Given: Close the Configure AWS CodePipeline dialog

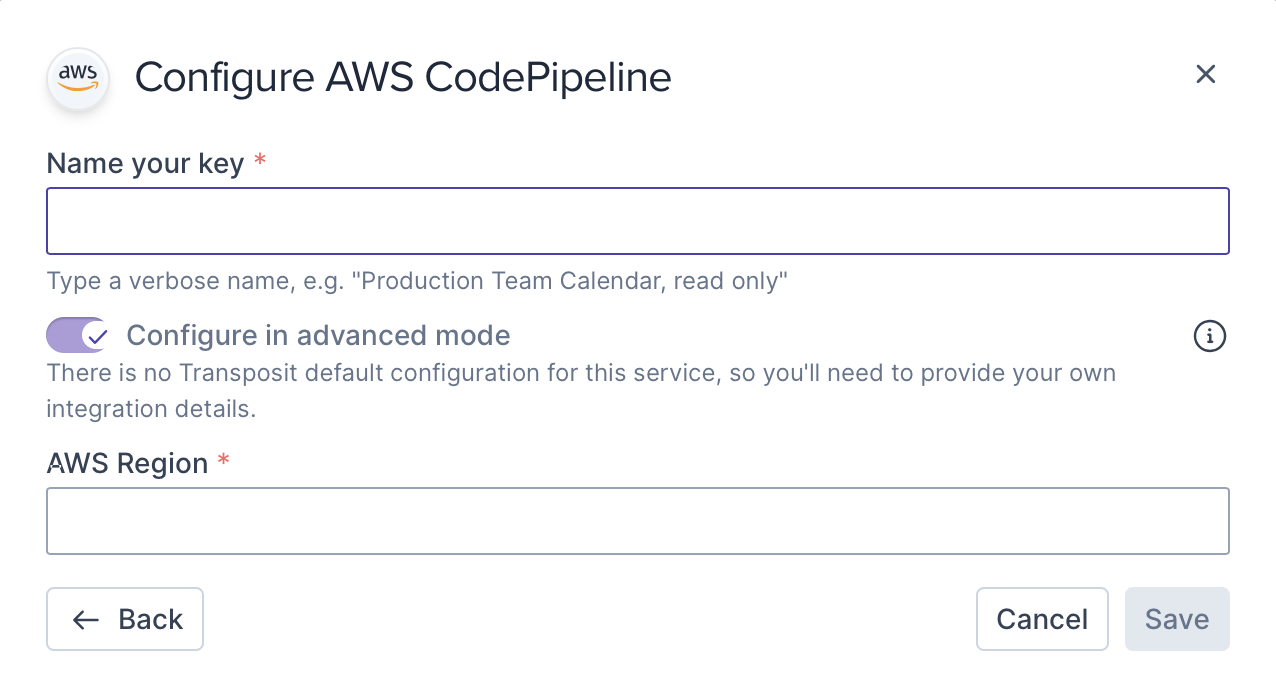Looking at the screenshot, I should [1205, 74].
